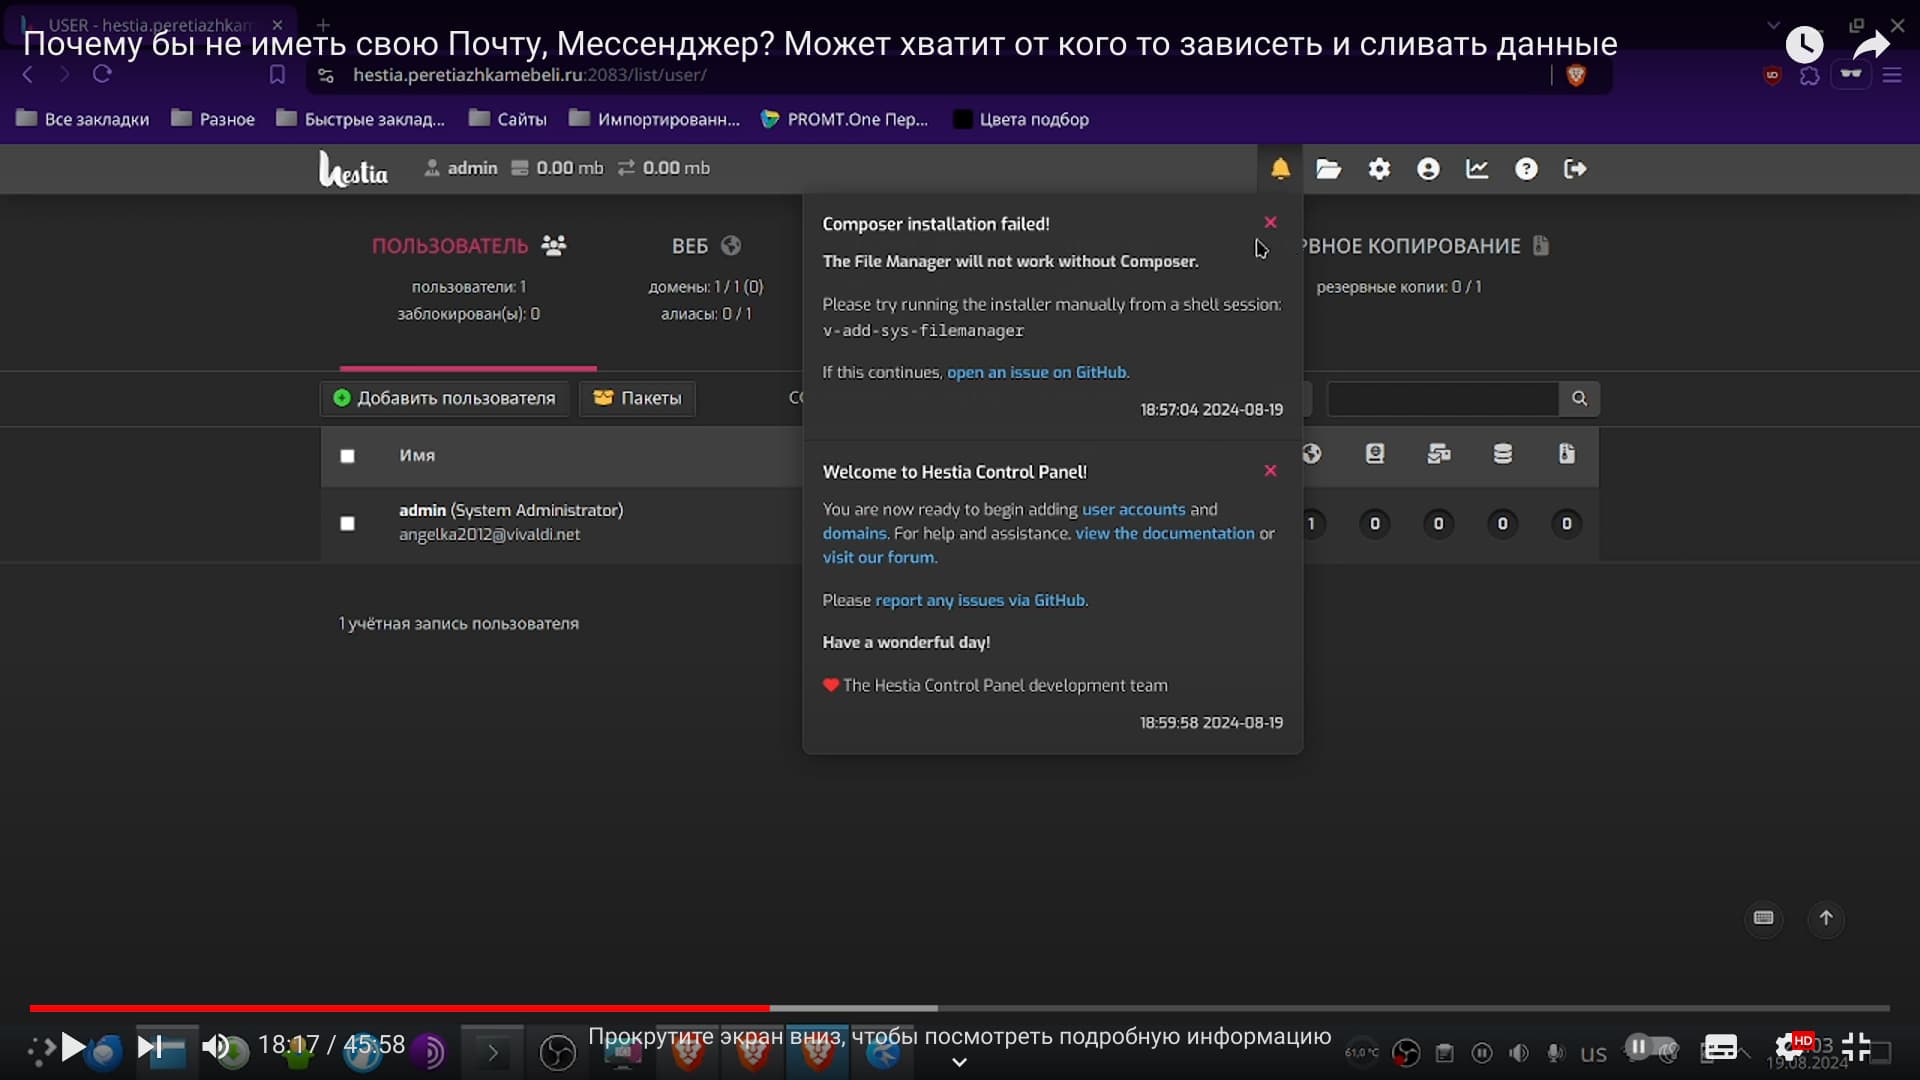This screenshot has width=1920, height=1080.
Task: Dismiss the Composer installation failed notification
Action: pos(1270,222)
